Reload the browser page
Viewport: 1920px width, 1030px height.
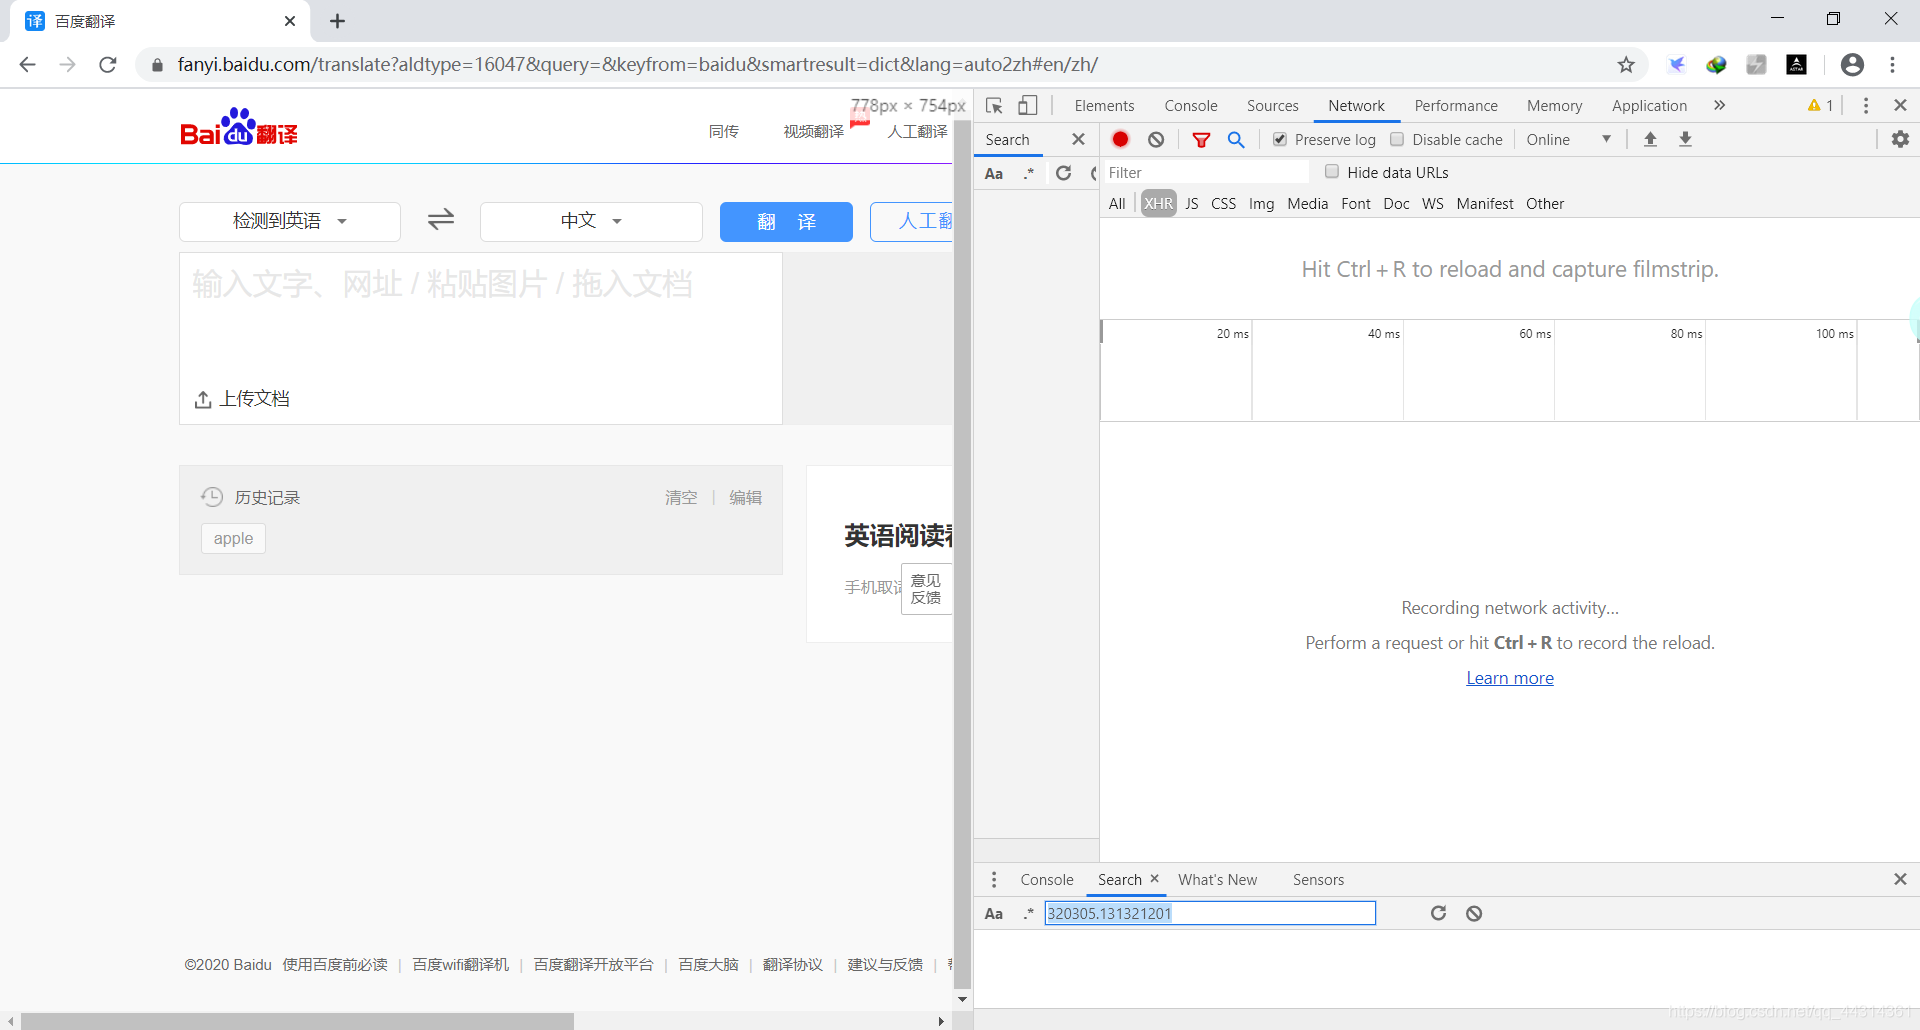[108, 65]
